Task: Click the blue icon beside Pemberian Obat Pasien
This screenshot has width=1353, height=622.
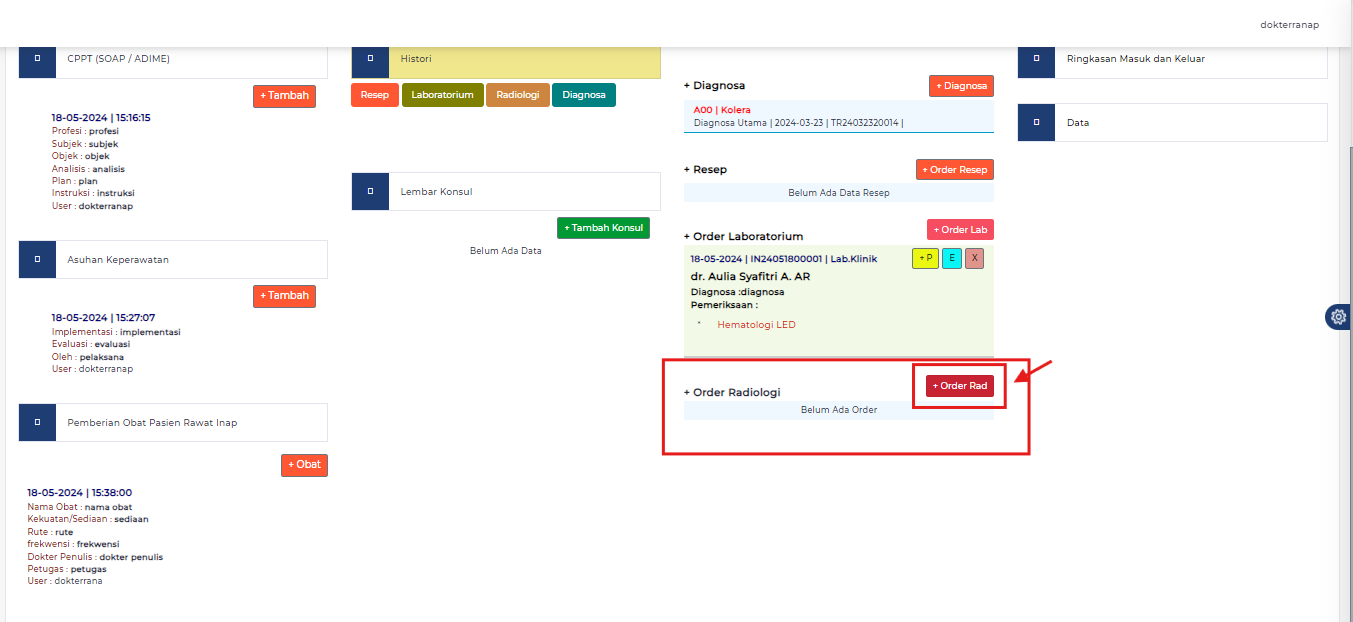Action: [38, 422]
